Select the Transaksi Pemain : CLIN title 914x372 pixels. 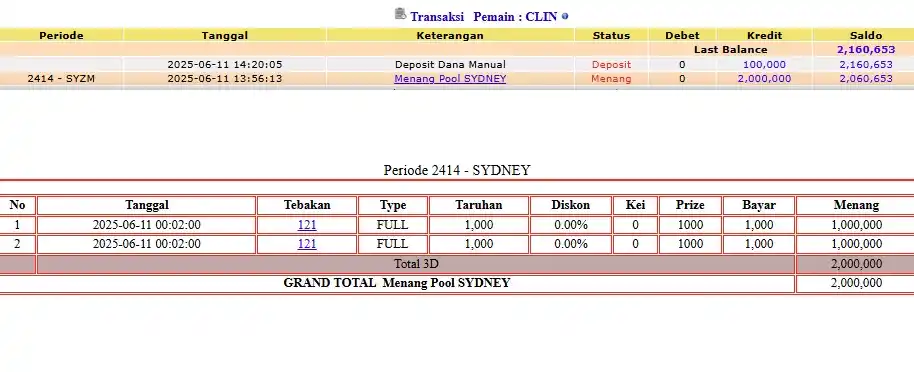(x=484, y=16)
